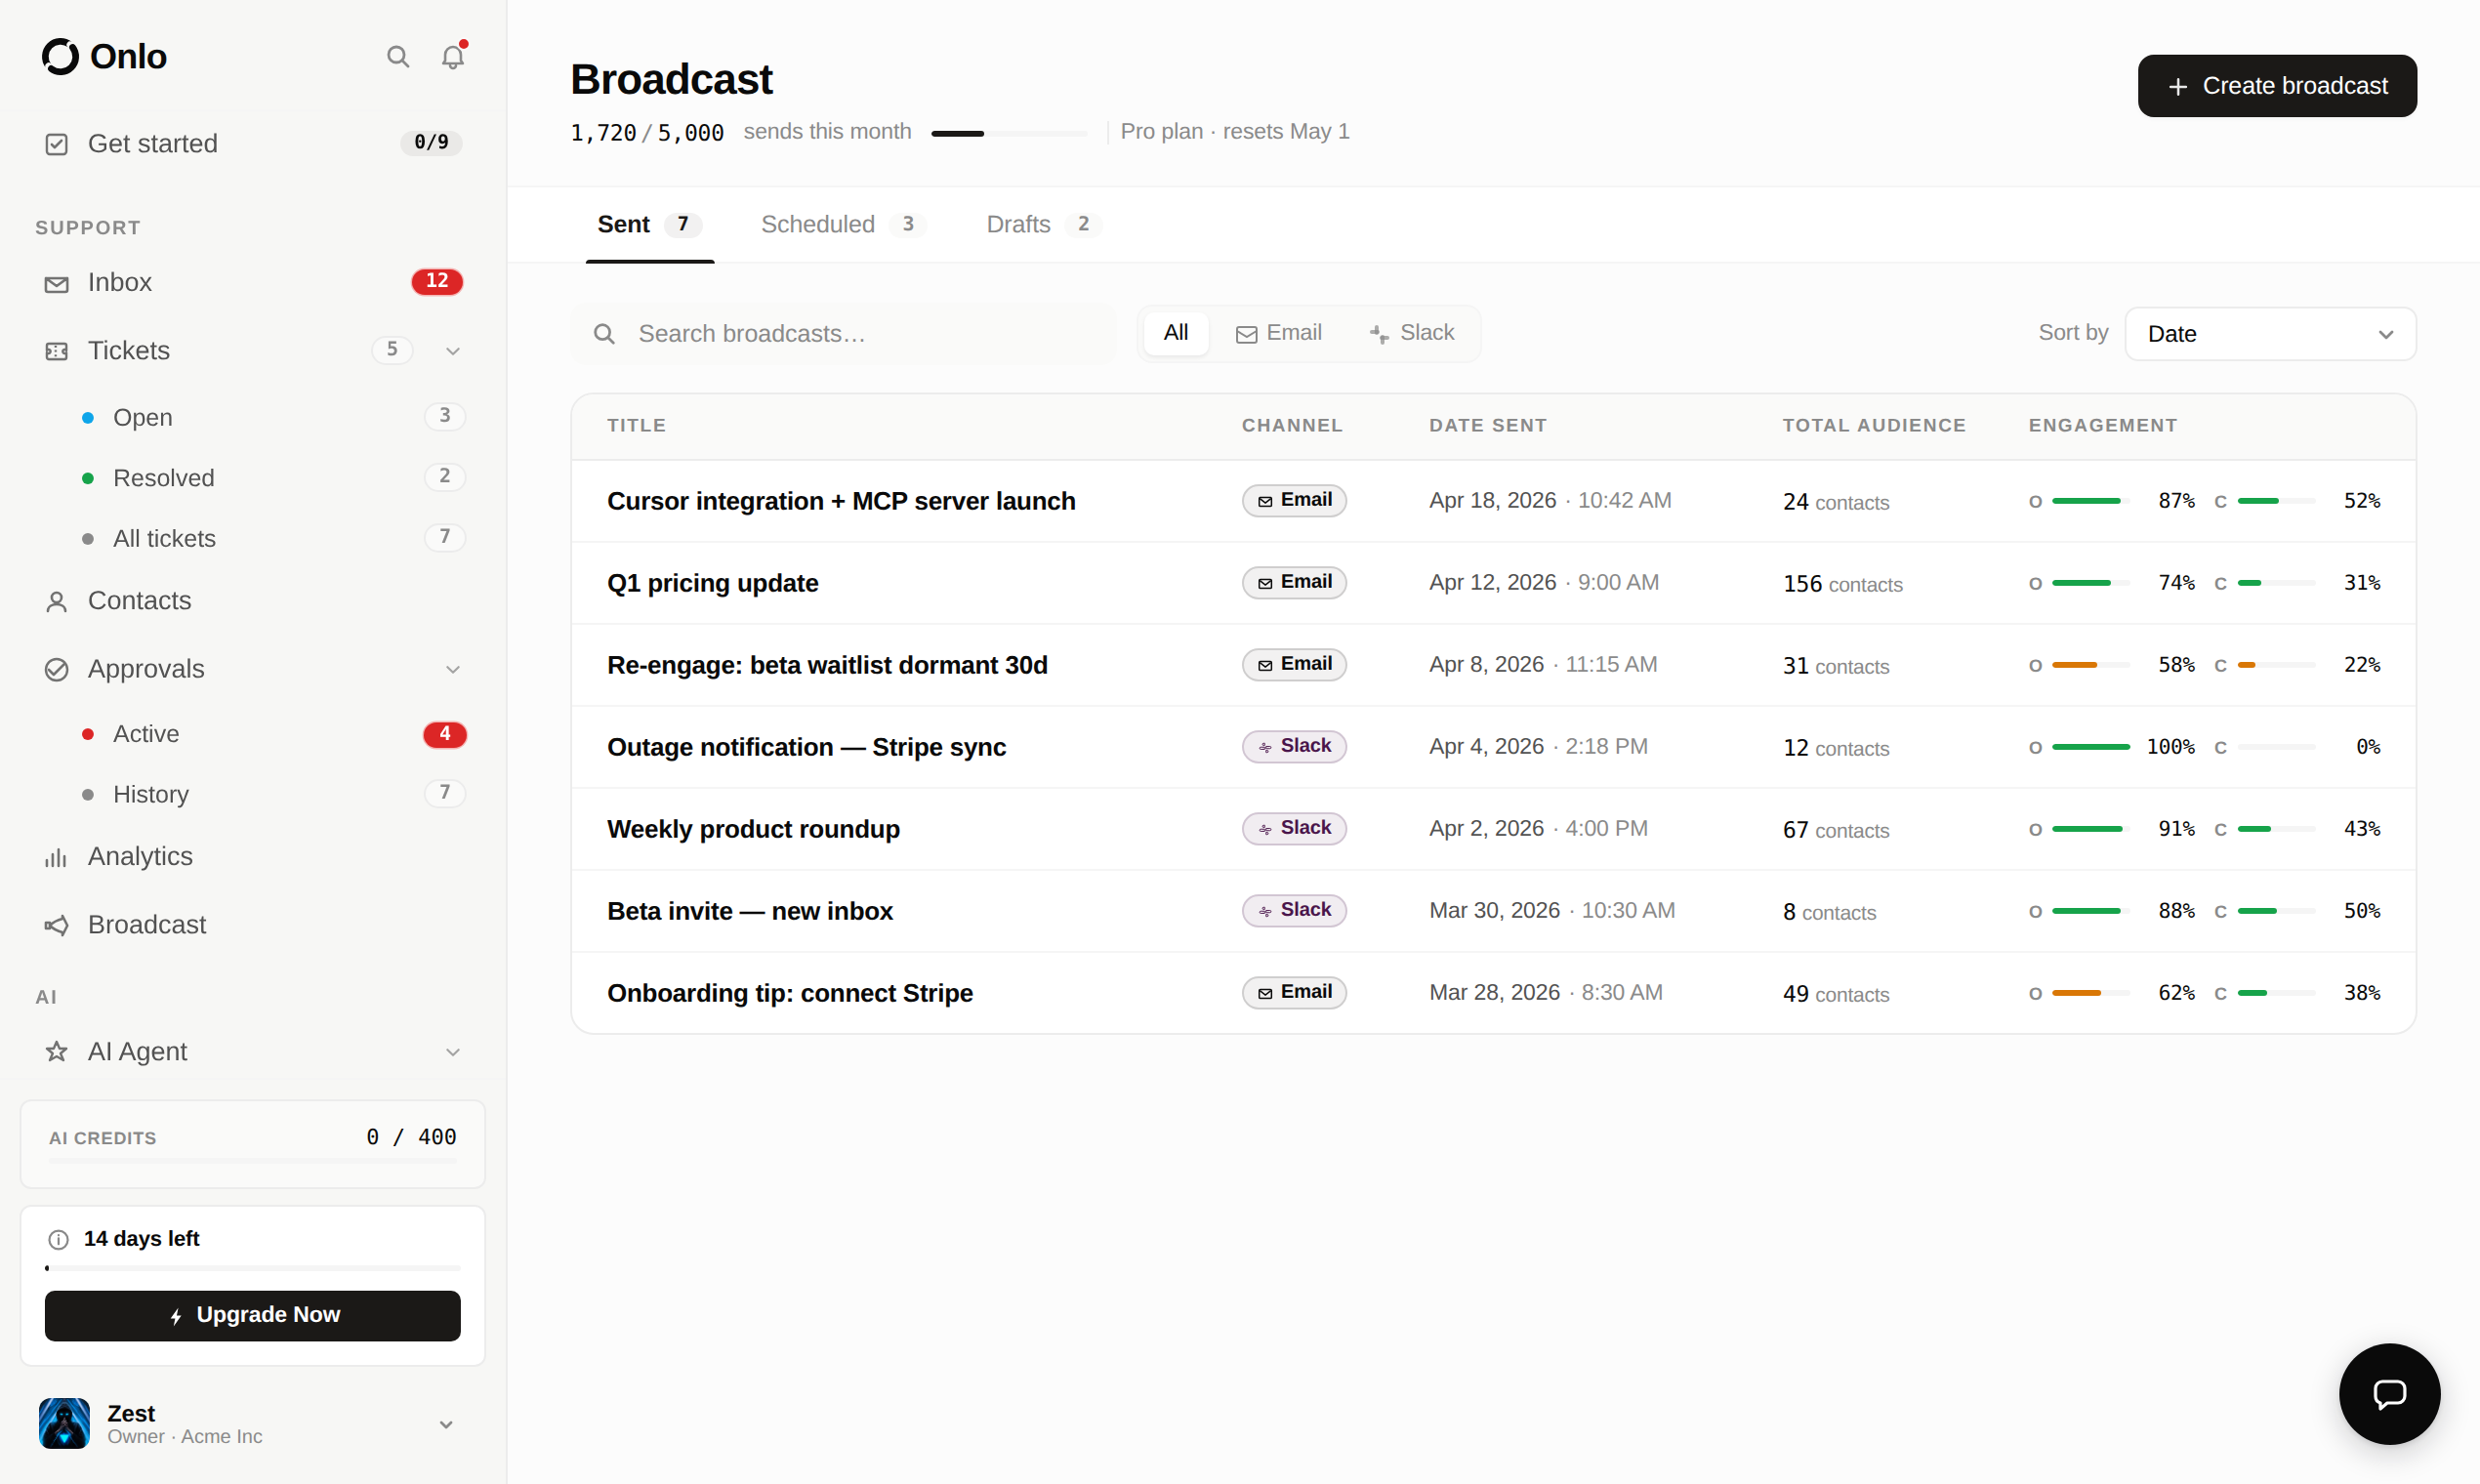Click the Contacts person icon
The width and height of the screenshot is (2480, 1484).
tap(57, 601)
